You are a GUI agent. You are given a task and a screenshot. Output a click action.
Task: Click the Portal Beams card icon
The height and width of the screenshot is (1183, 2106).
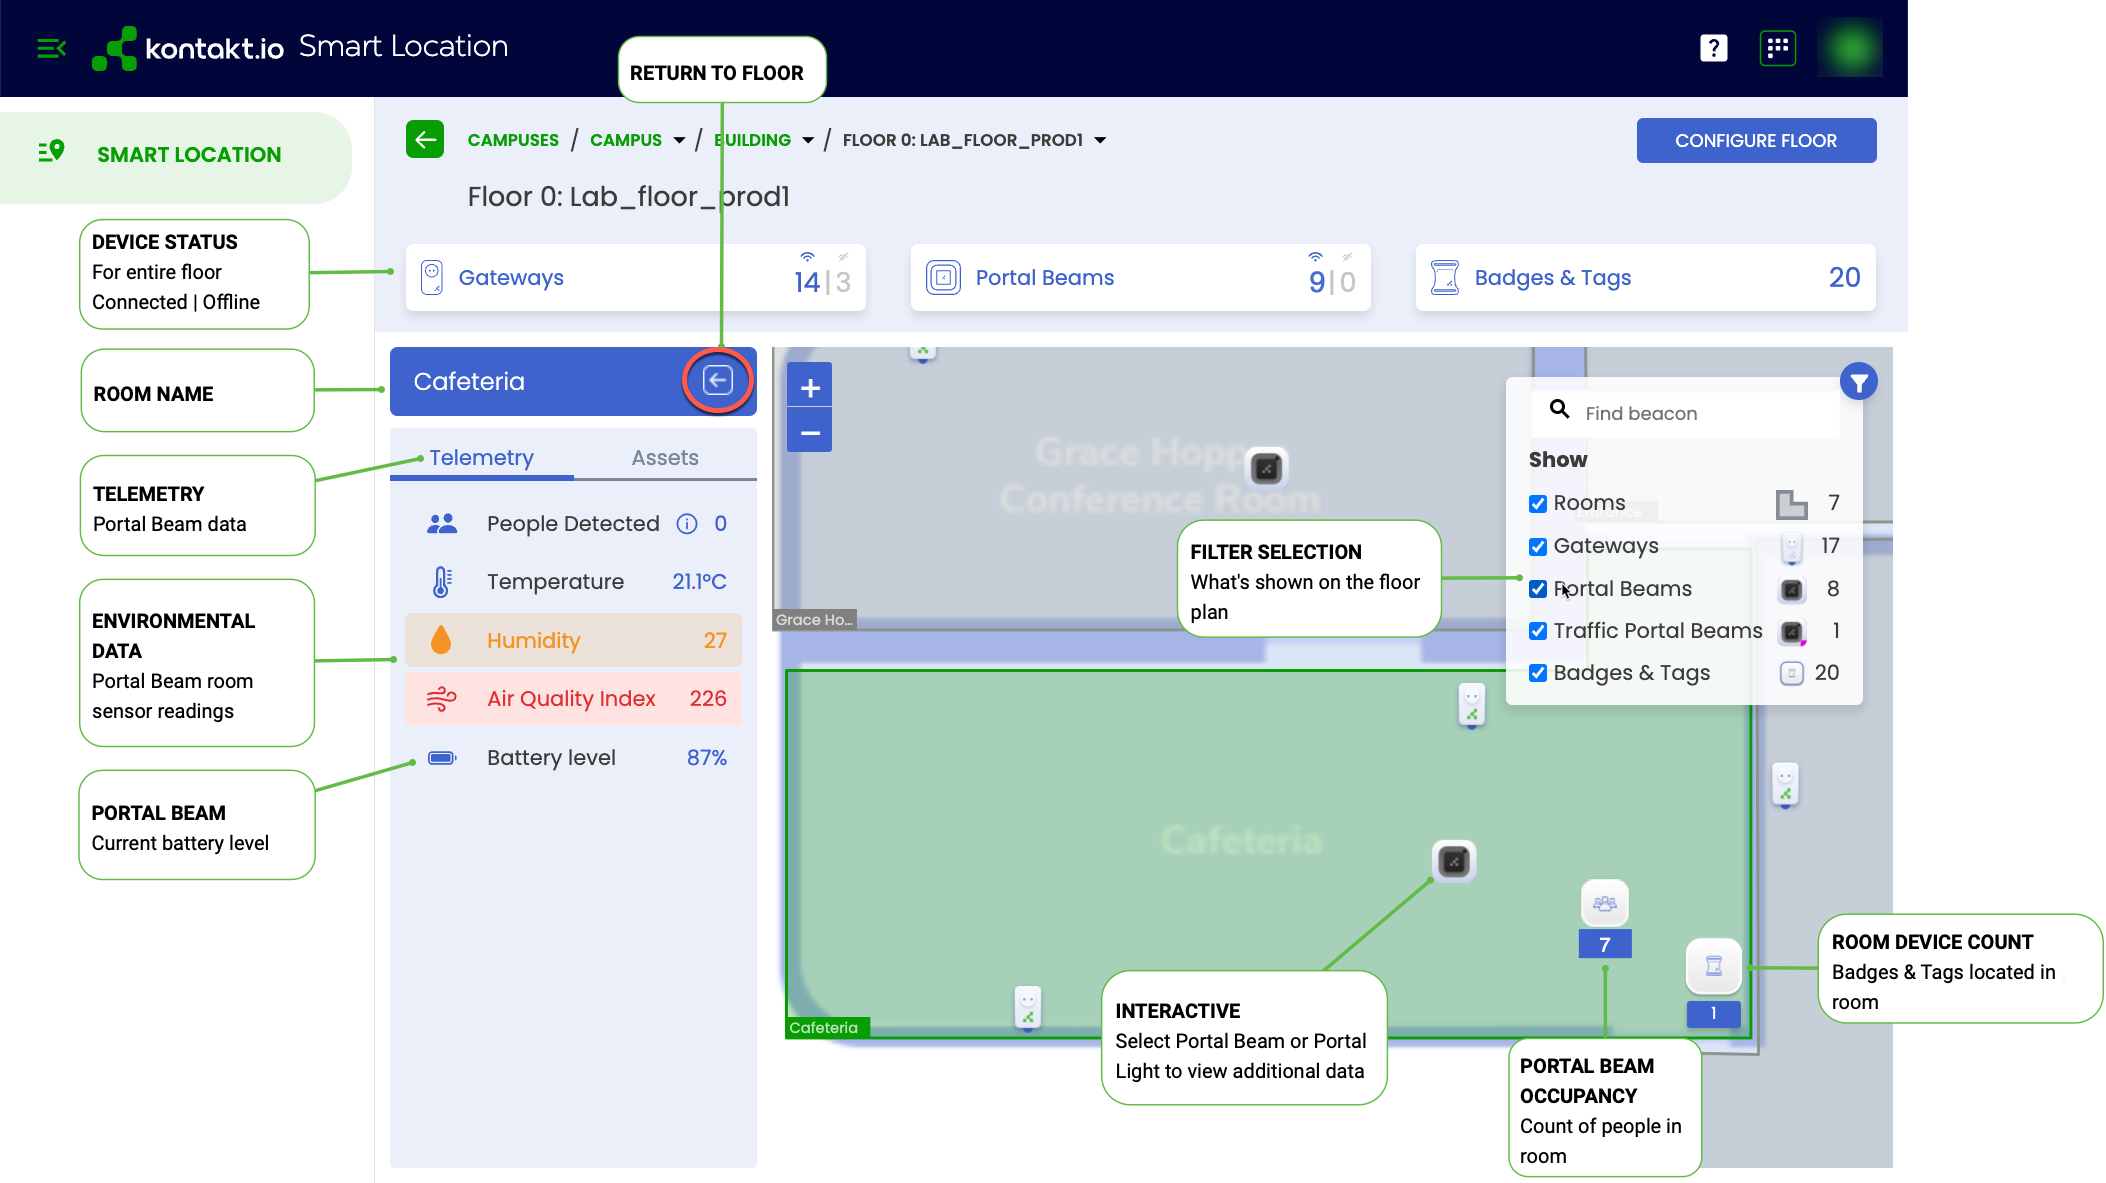pos(943,277)
